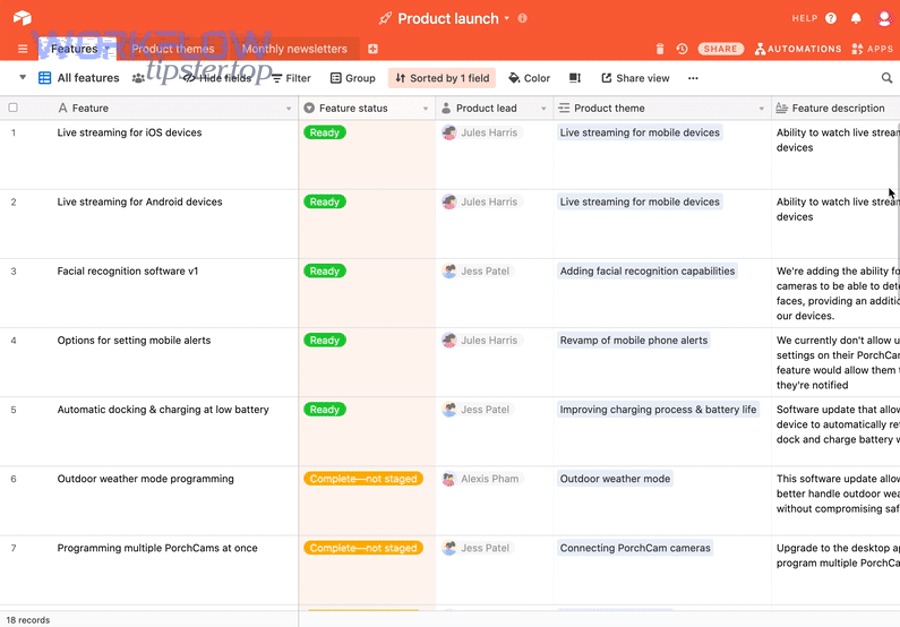The width and height of the screenshot is (900, 627).
Task: Select Live streaming for iOS devices cell
Action: point(175,155)
